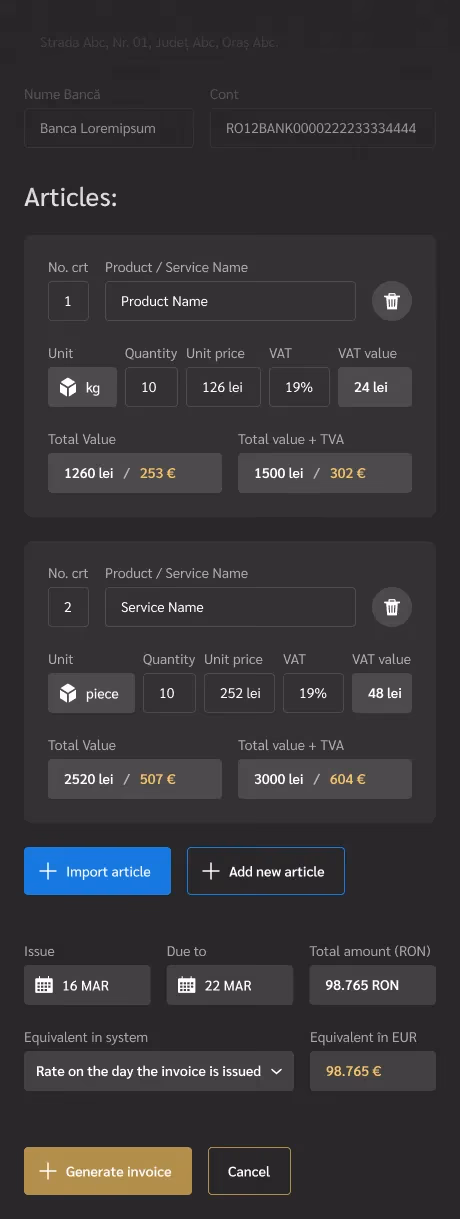The image size is (460, 1219).
Task: Edit the Product Name field
Action: point(230,301)
